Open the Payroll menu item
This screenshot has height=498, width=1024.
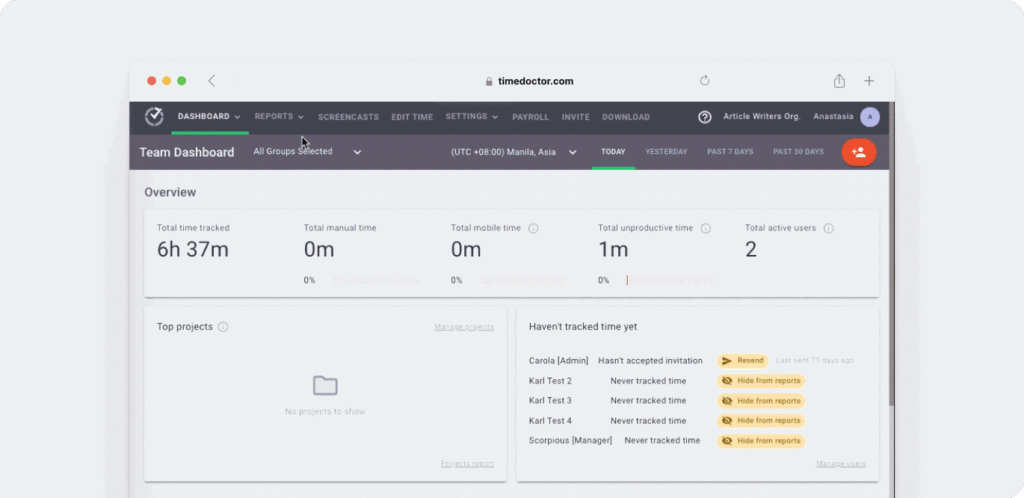pyautogui.click(x=530, y=117)
